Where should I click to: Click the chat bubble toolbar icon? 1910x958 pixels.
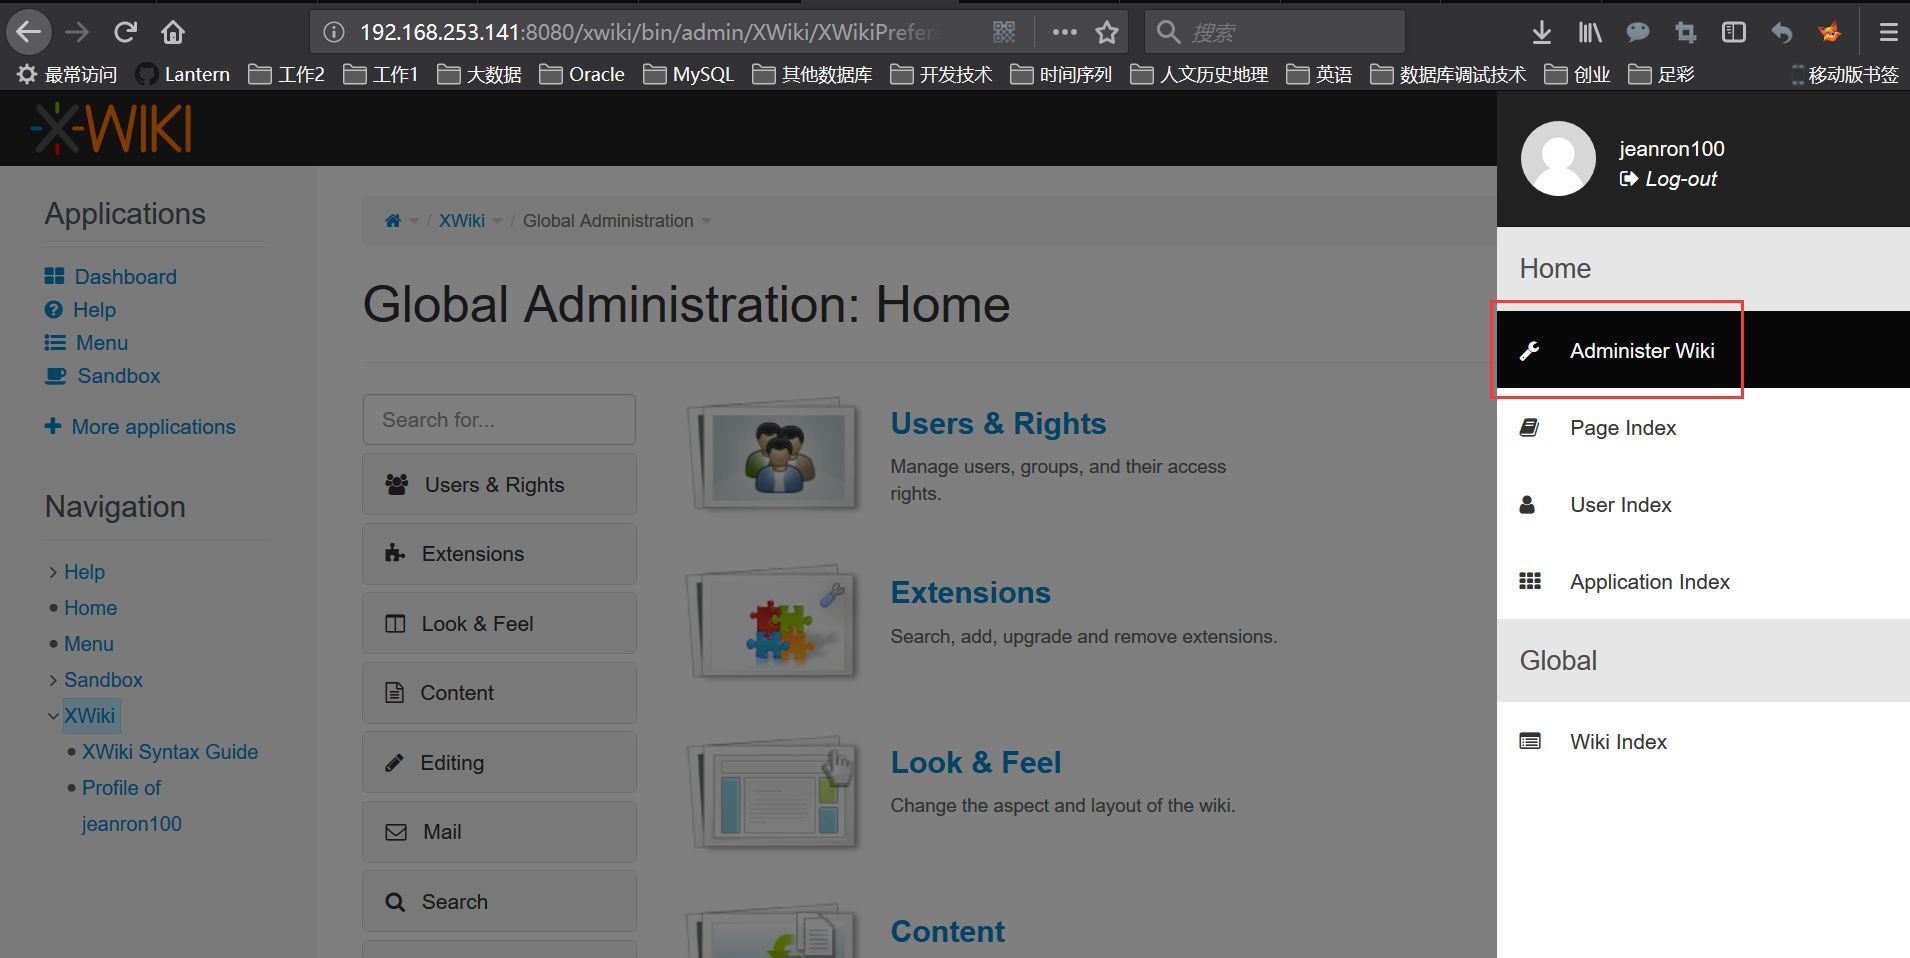click(1638, 32)
